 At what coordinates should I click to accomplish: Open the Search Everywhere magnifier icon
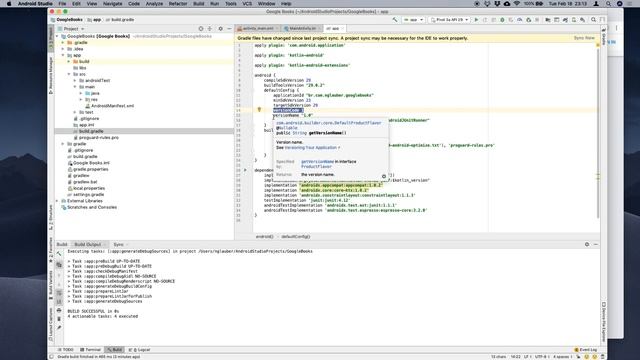pos(593,20)
